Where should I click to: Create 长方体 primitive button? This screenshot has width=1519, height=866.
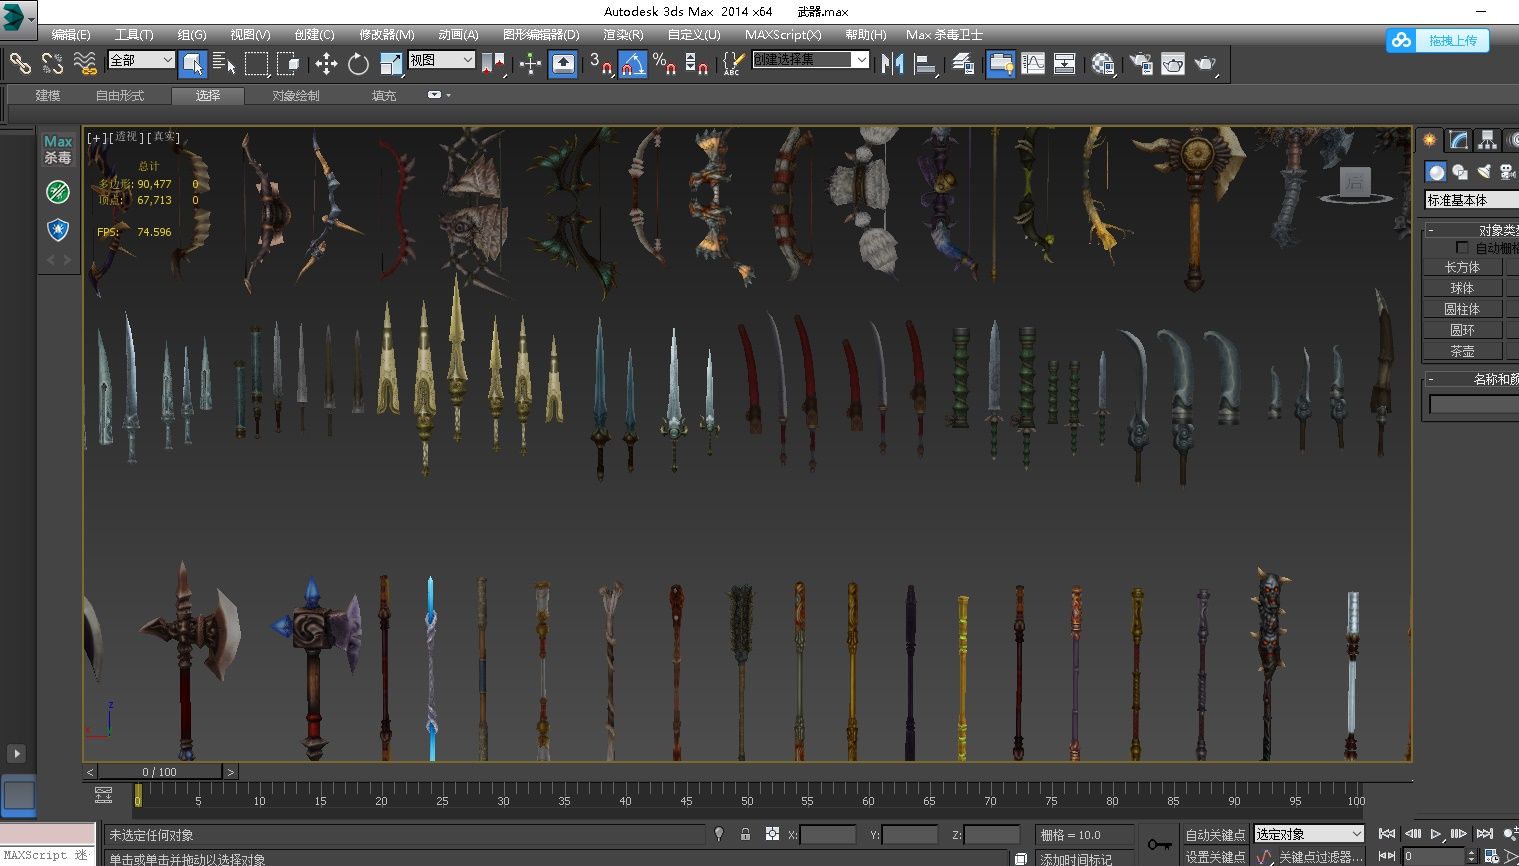1462,267
